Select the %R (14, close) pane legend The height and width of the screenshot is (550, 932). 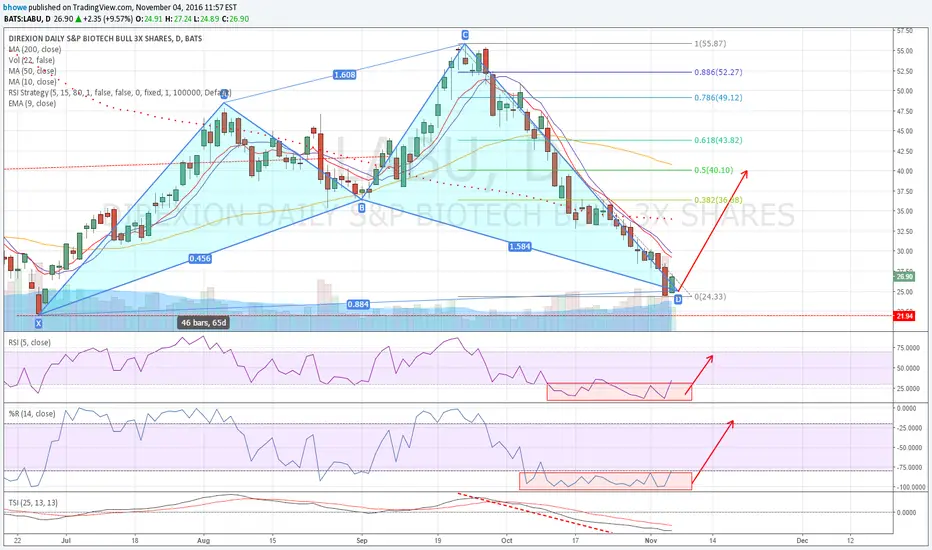coord(32,414)
